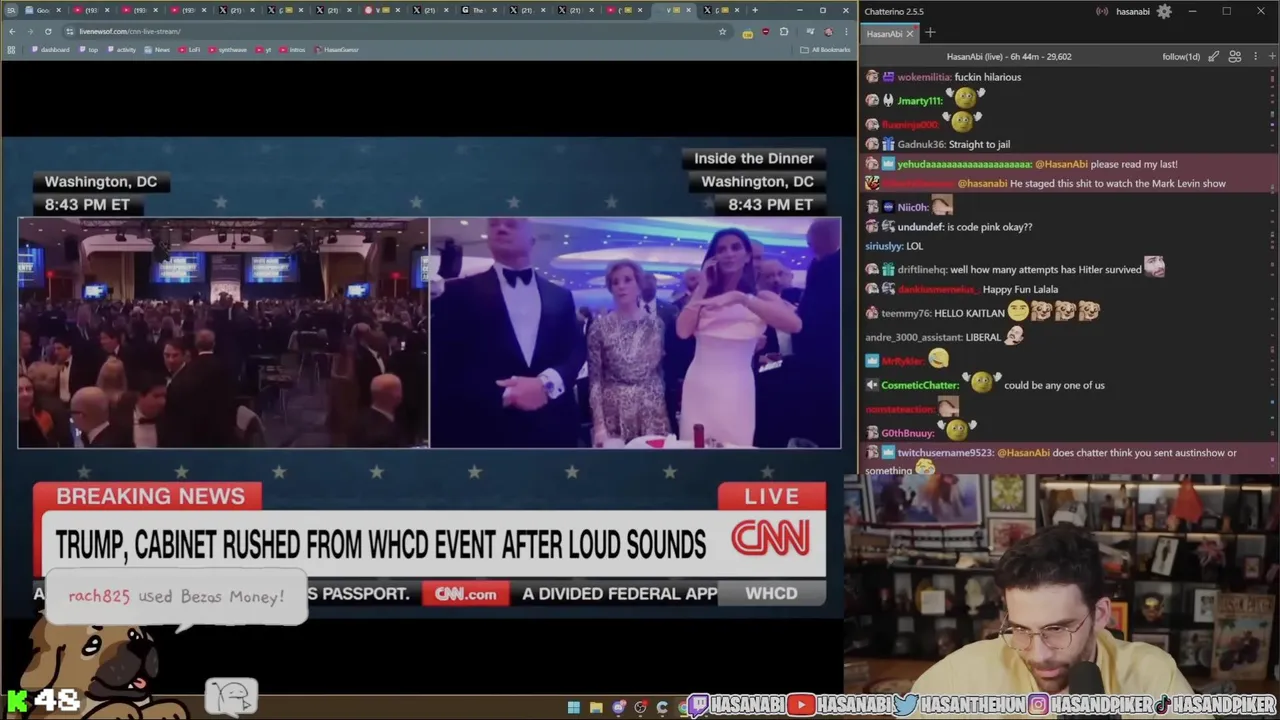
Task: Click username twitchusername9523 in chat
Action: (x=944, y=453)
